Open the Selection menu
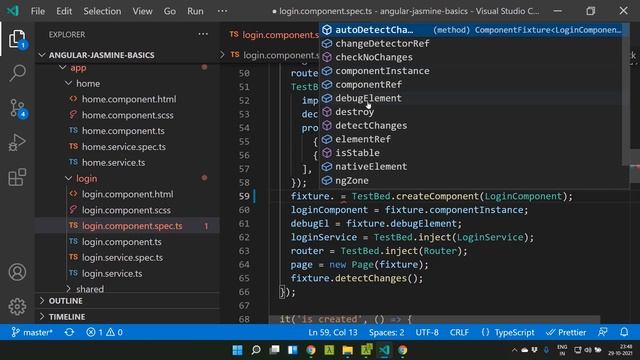The width and height of the screenshot is (640, 360). (x=102, y=11)
